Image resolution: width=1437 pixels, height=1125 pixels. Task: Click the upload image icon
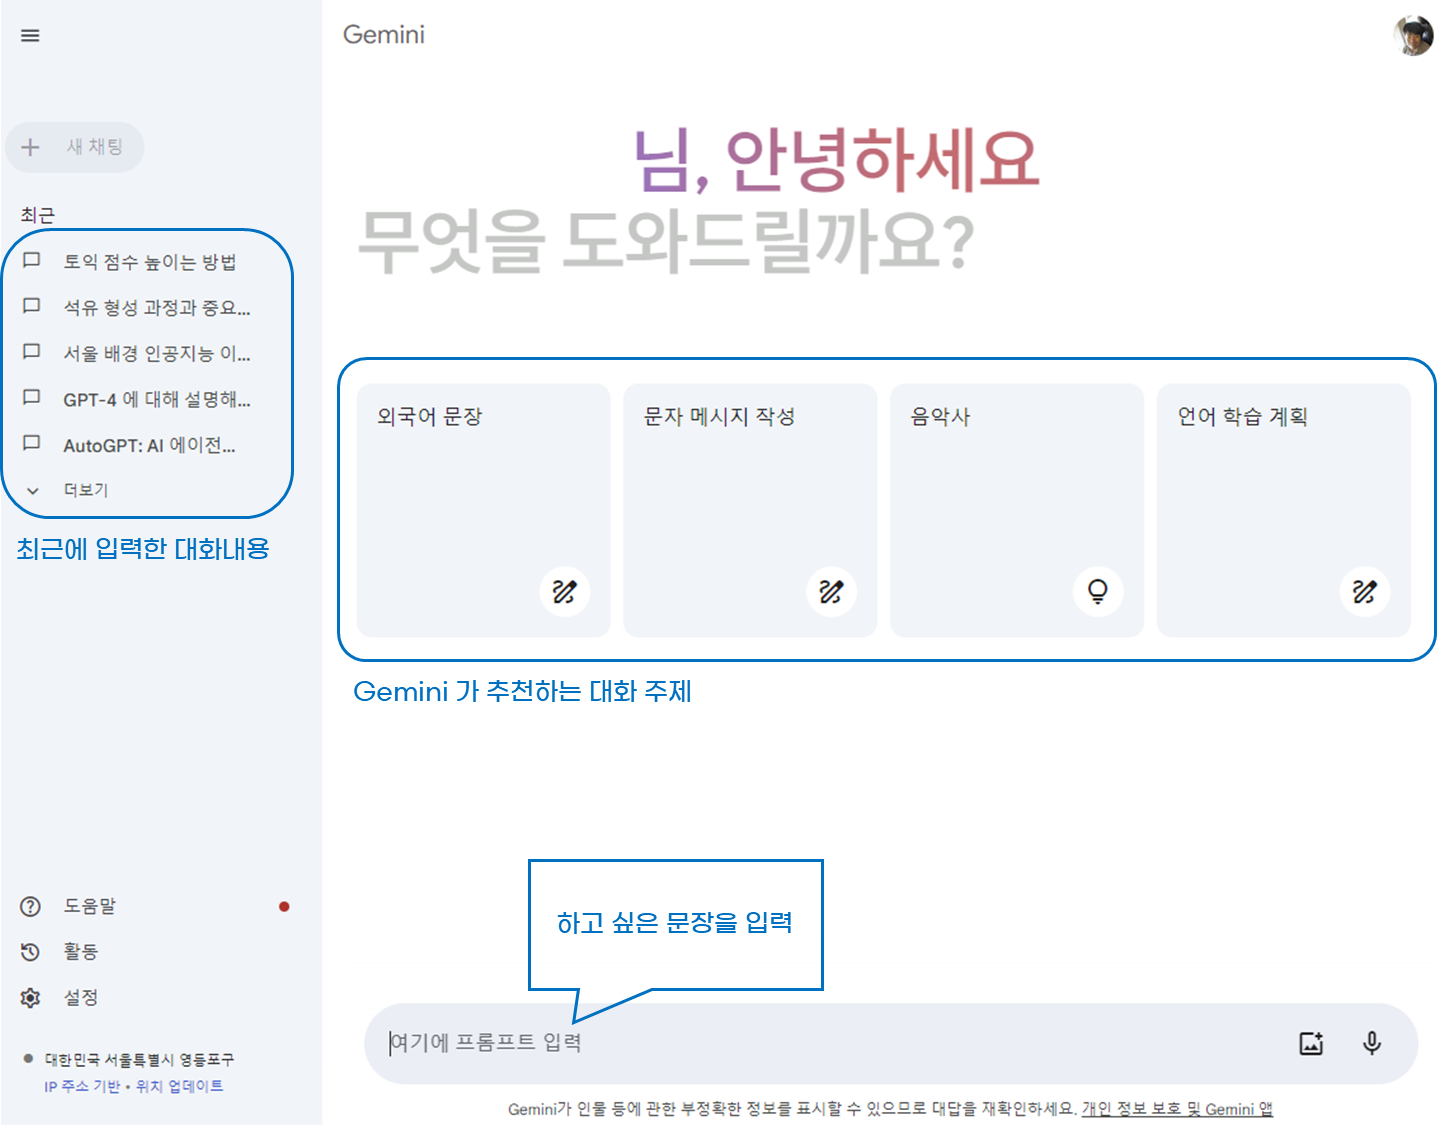click(x=1311, y=1043)
